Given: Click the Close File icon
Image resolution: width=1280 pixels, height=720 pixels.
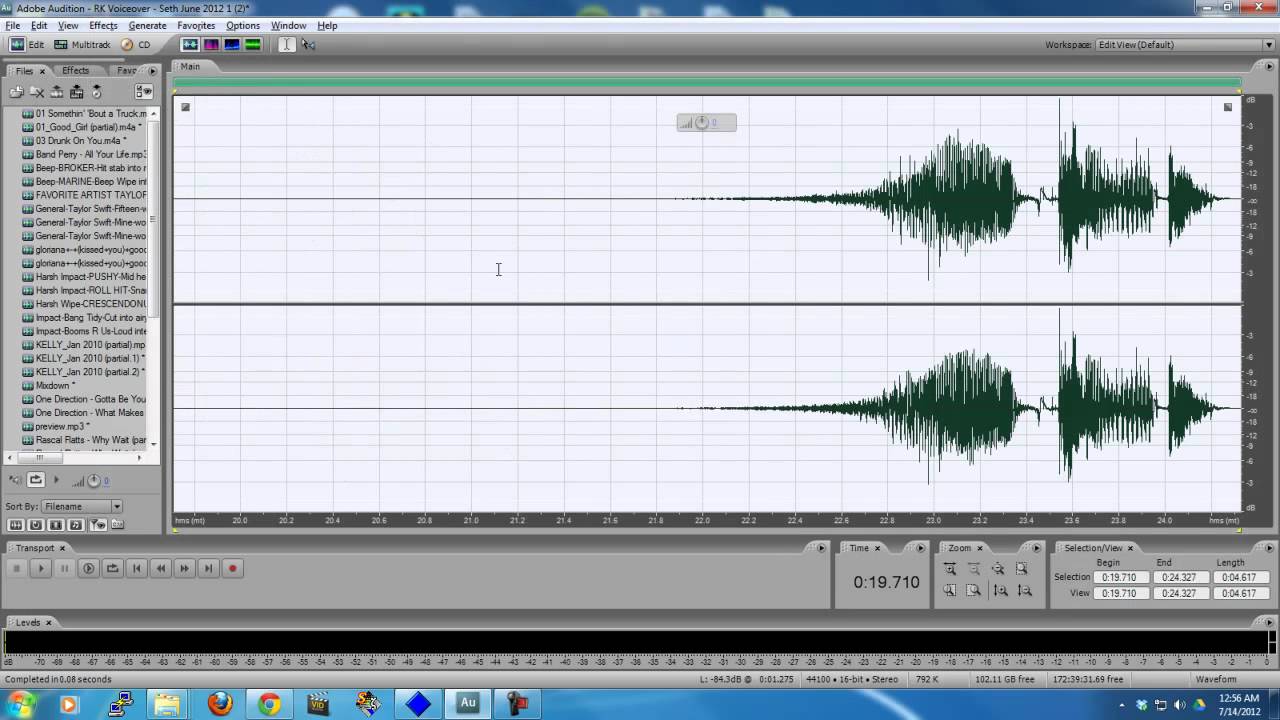Looking at the screenshot, I should (x=37, y=92).
